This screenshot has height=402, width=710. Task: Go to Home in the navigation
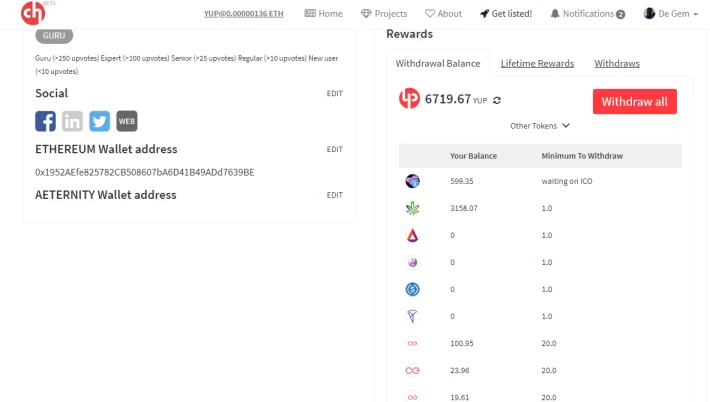pos(323,14)
